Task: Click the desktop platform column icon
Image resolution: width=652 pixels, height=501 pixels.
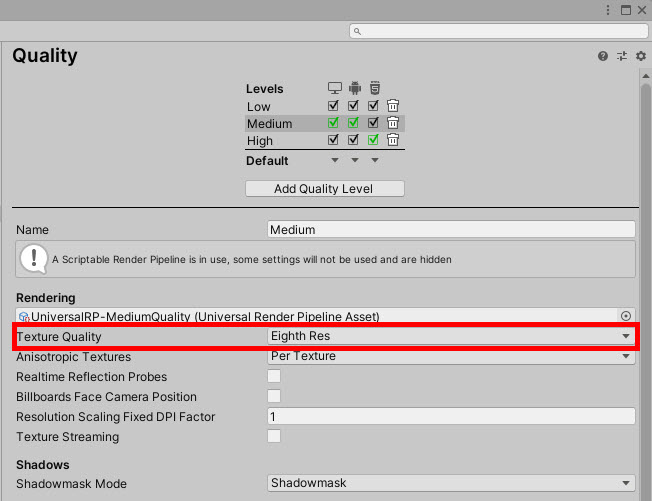Action: tap(334, 88)
